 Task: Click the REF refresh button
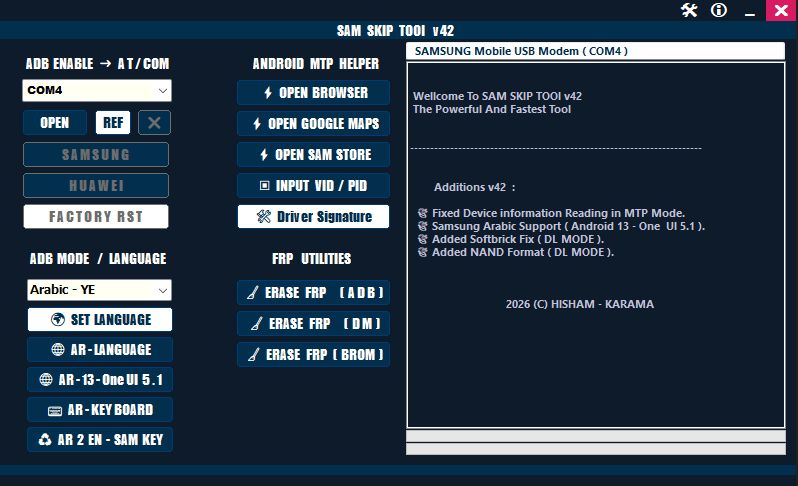tap(113, 123)
